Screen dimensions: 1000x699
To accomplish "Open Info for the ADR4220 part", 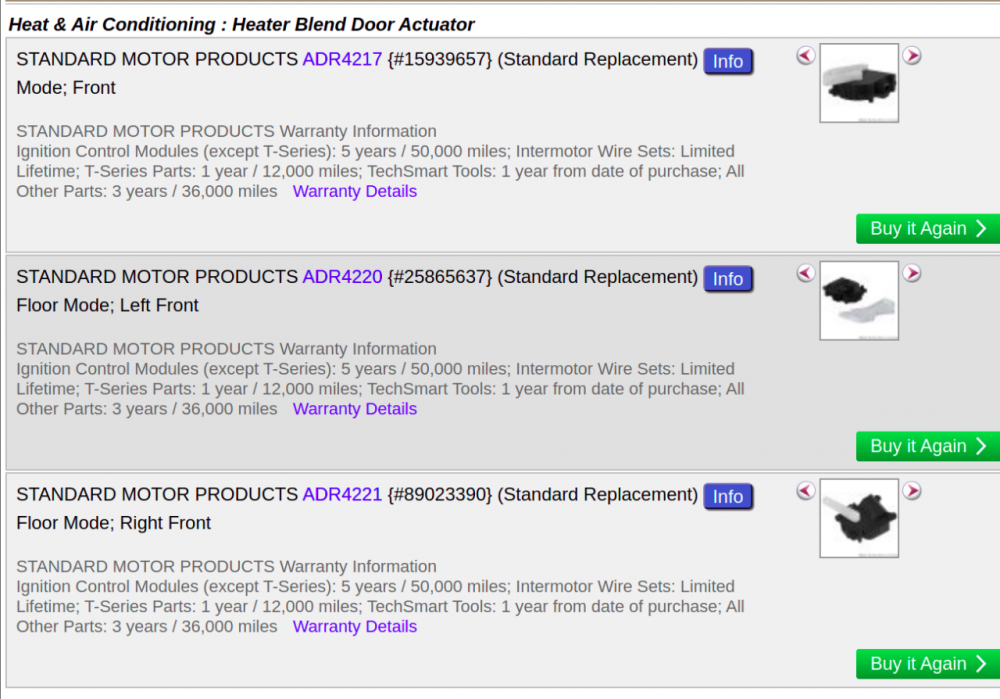I will 728,279.
